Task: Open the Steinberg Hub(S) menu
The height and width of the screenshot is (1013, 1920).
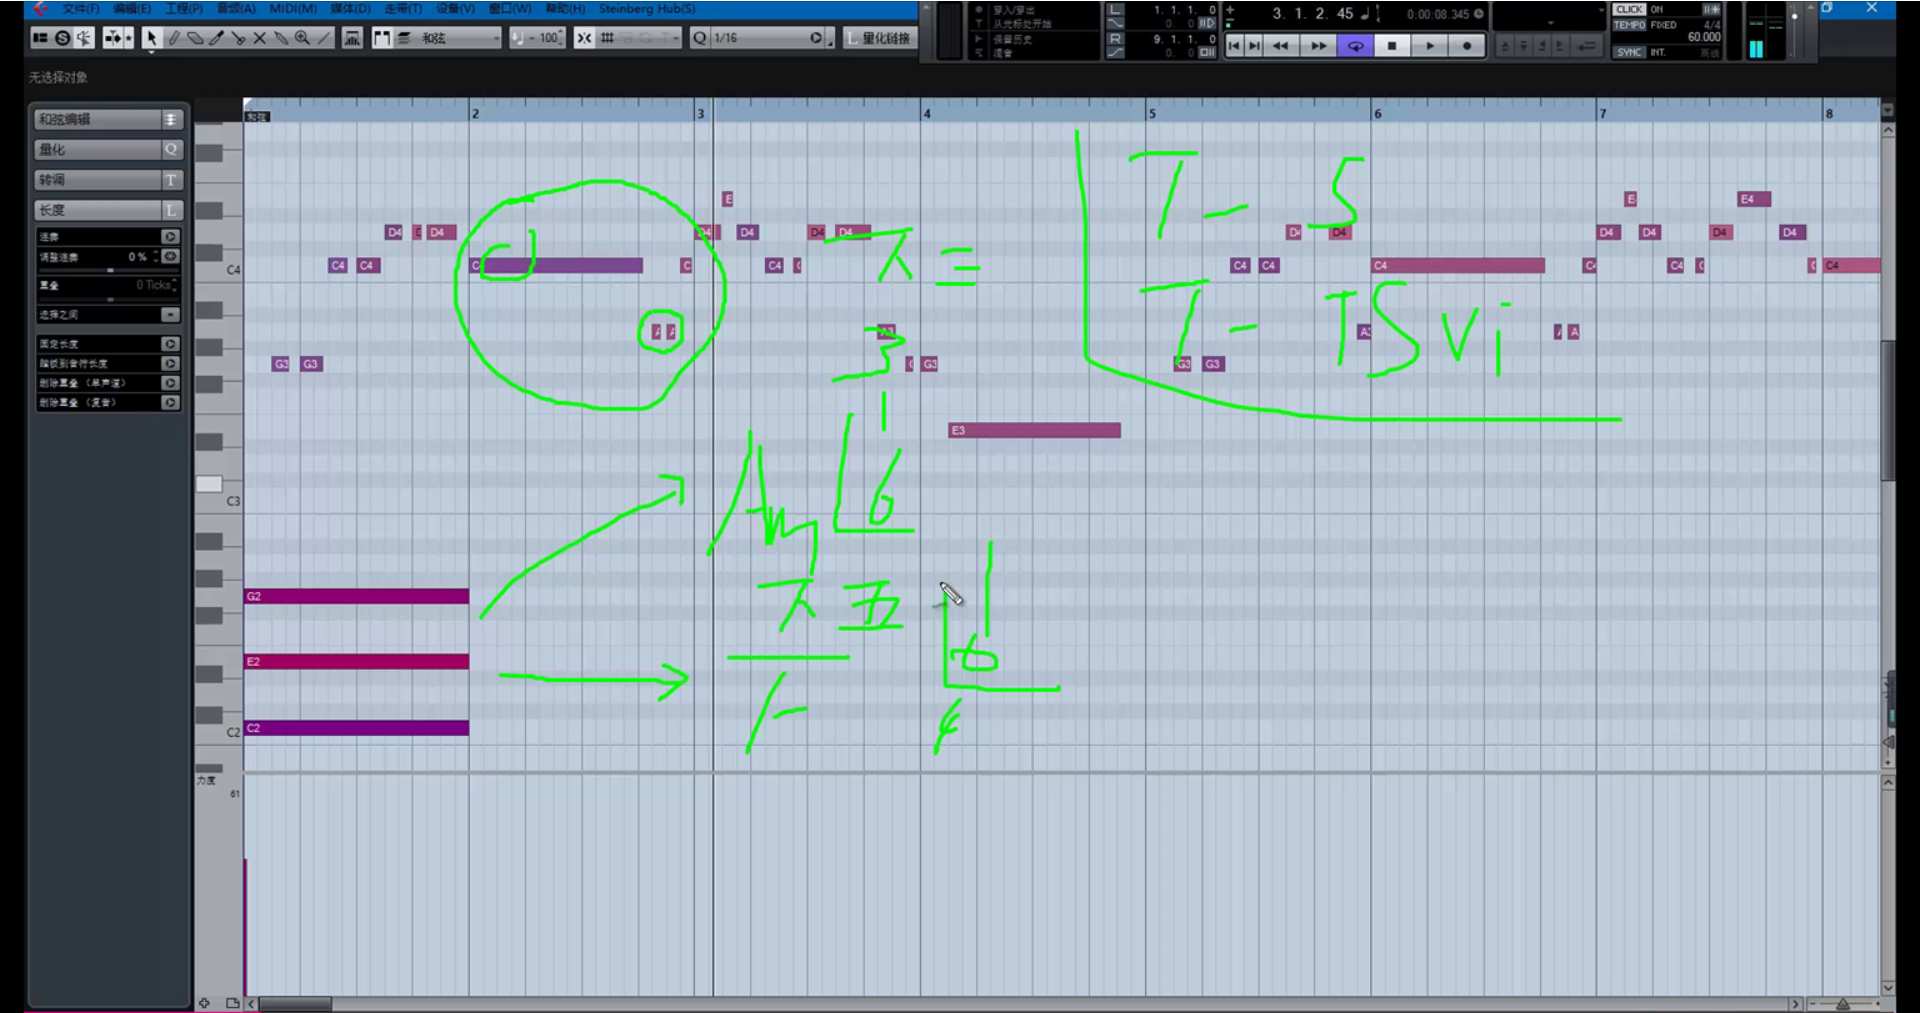Action: [647, 9]
